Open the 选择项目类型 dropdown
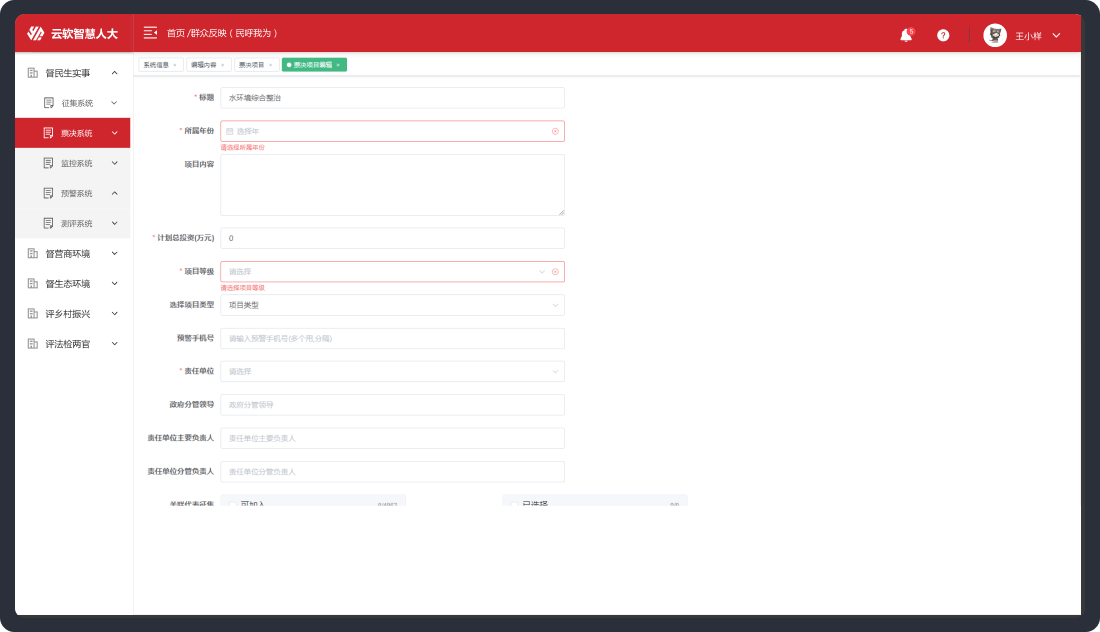Viewport: 1100px width, 632px height. point(392,305)
